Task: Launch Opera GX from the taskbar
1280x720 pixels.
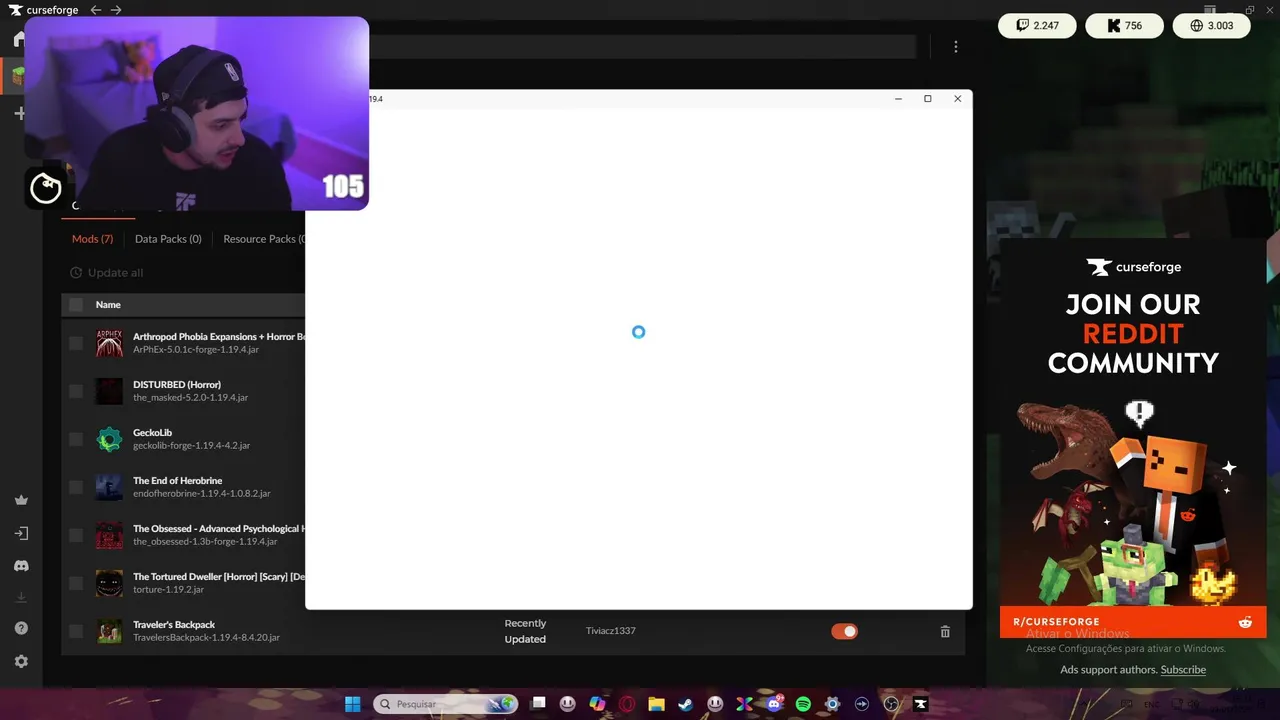Action: pyautogui.click(x=627, y=704)
